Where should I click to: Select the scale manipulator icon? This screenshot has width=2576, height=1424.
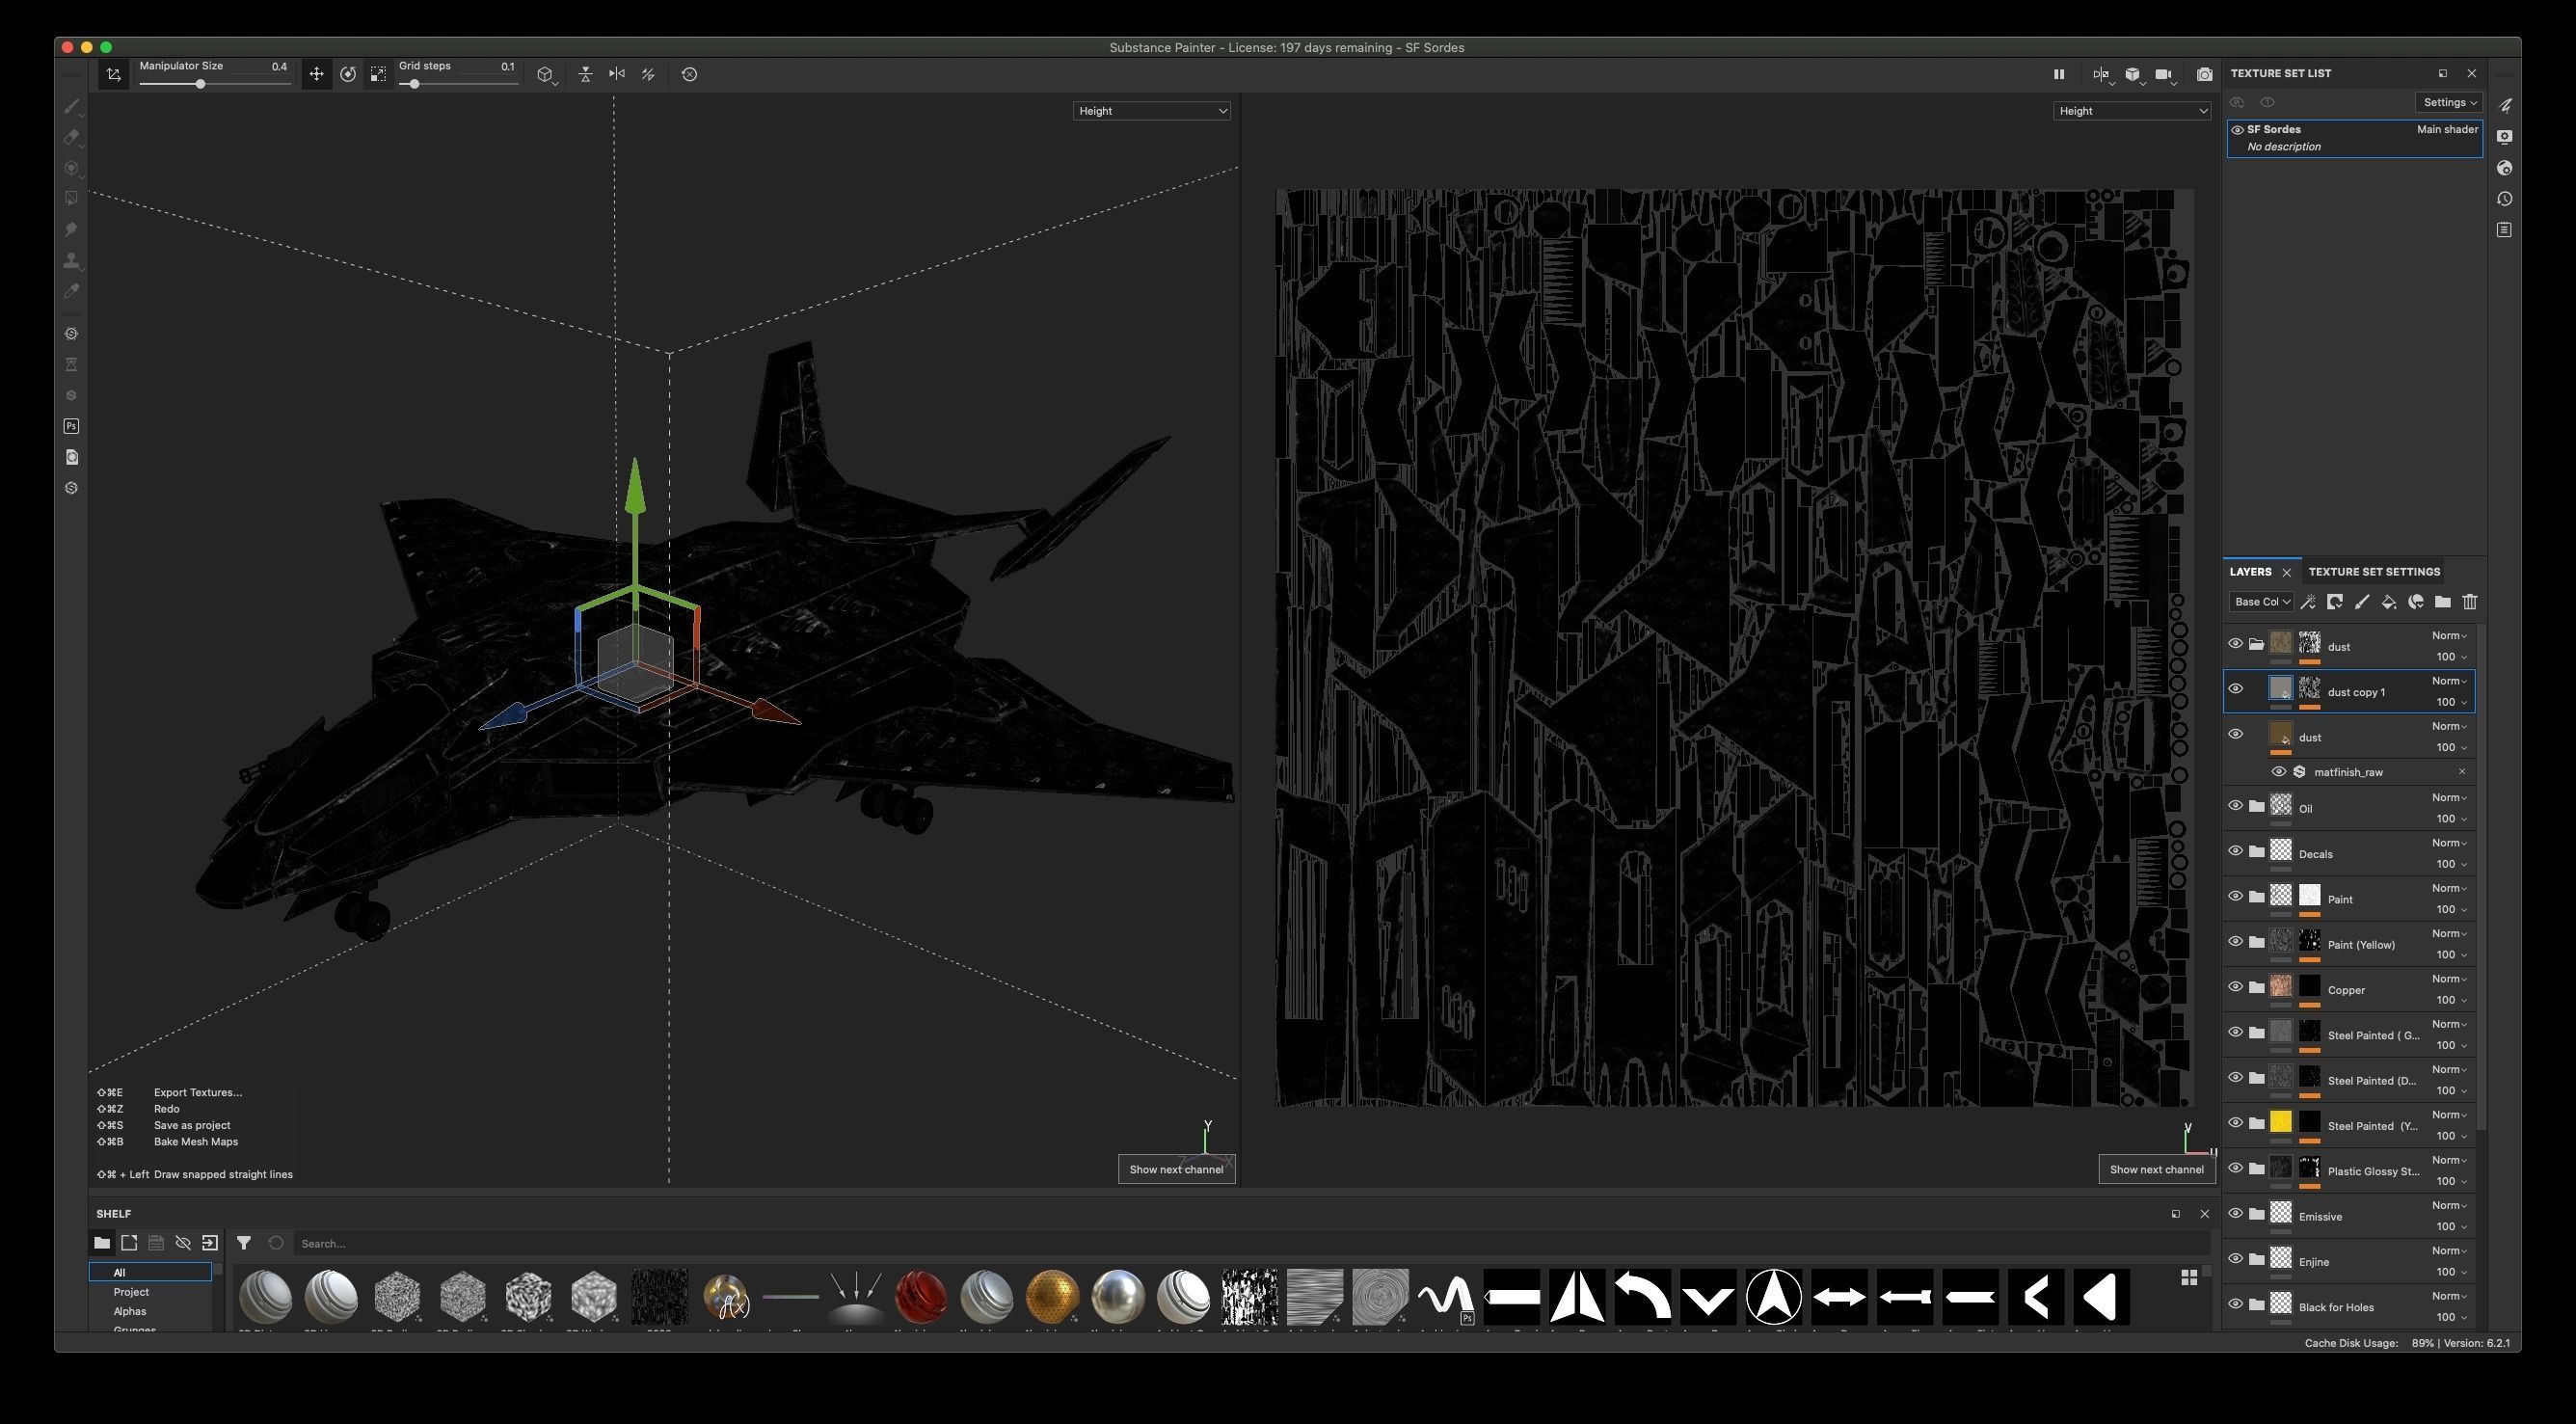[x=378, y=74]
